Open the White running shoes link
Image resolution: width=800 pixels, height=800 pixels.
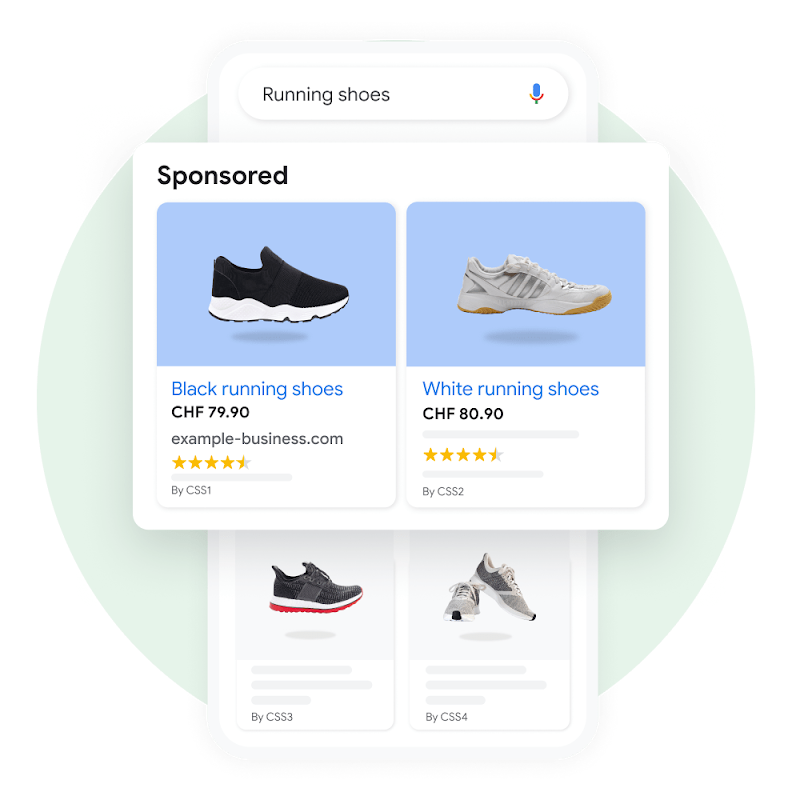510,389
